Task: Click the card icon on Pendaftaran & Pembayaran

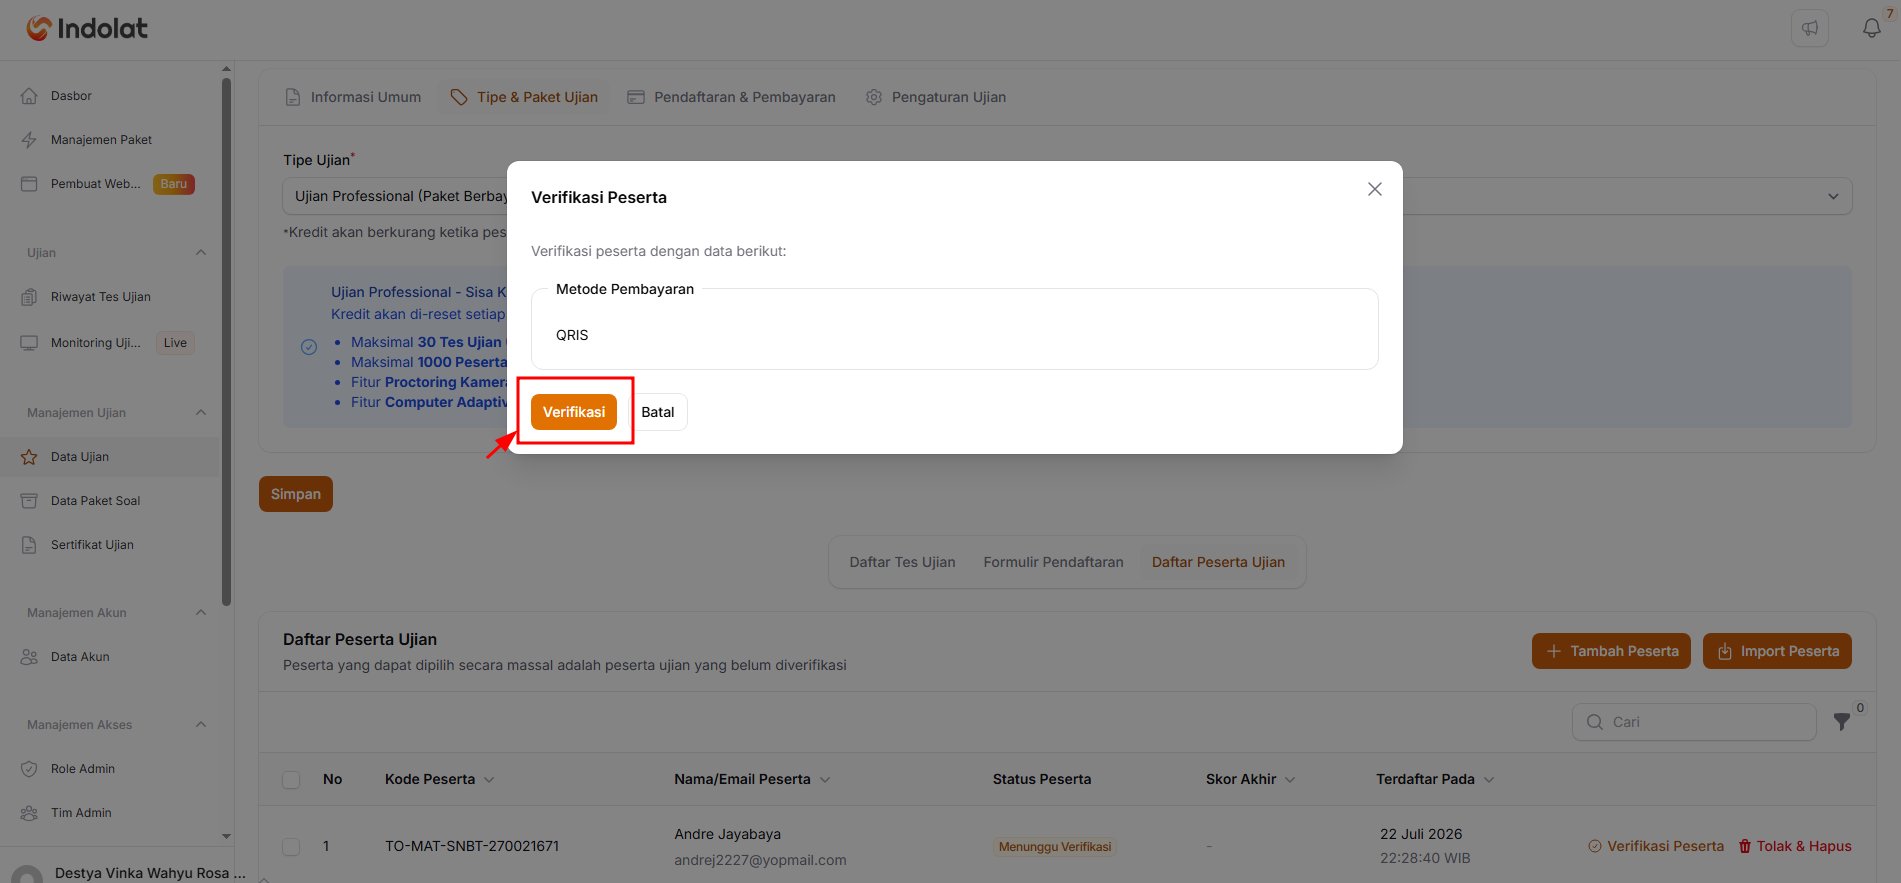Action: click(636, 97)
